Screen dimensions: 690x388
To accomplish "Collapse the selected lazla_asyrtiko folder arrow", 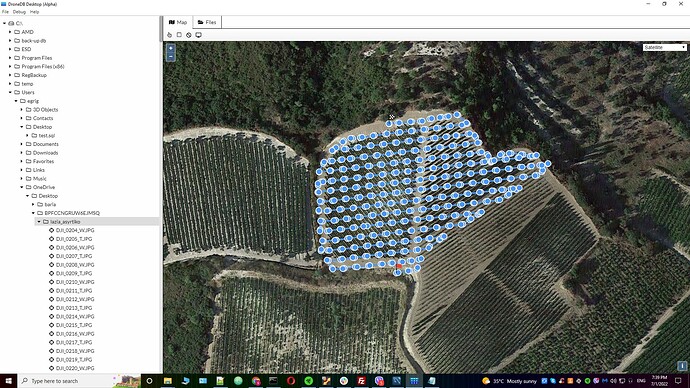I will 39,222.
